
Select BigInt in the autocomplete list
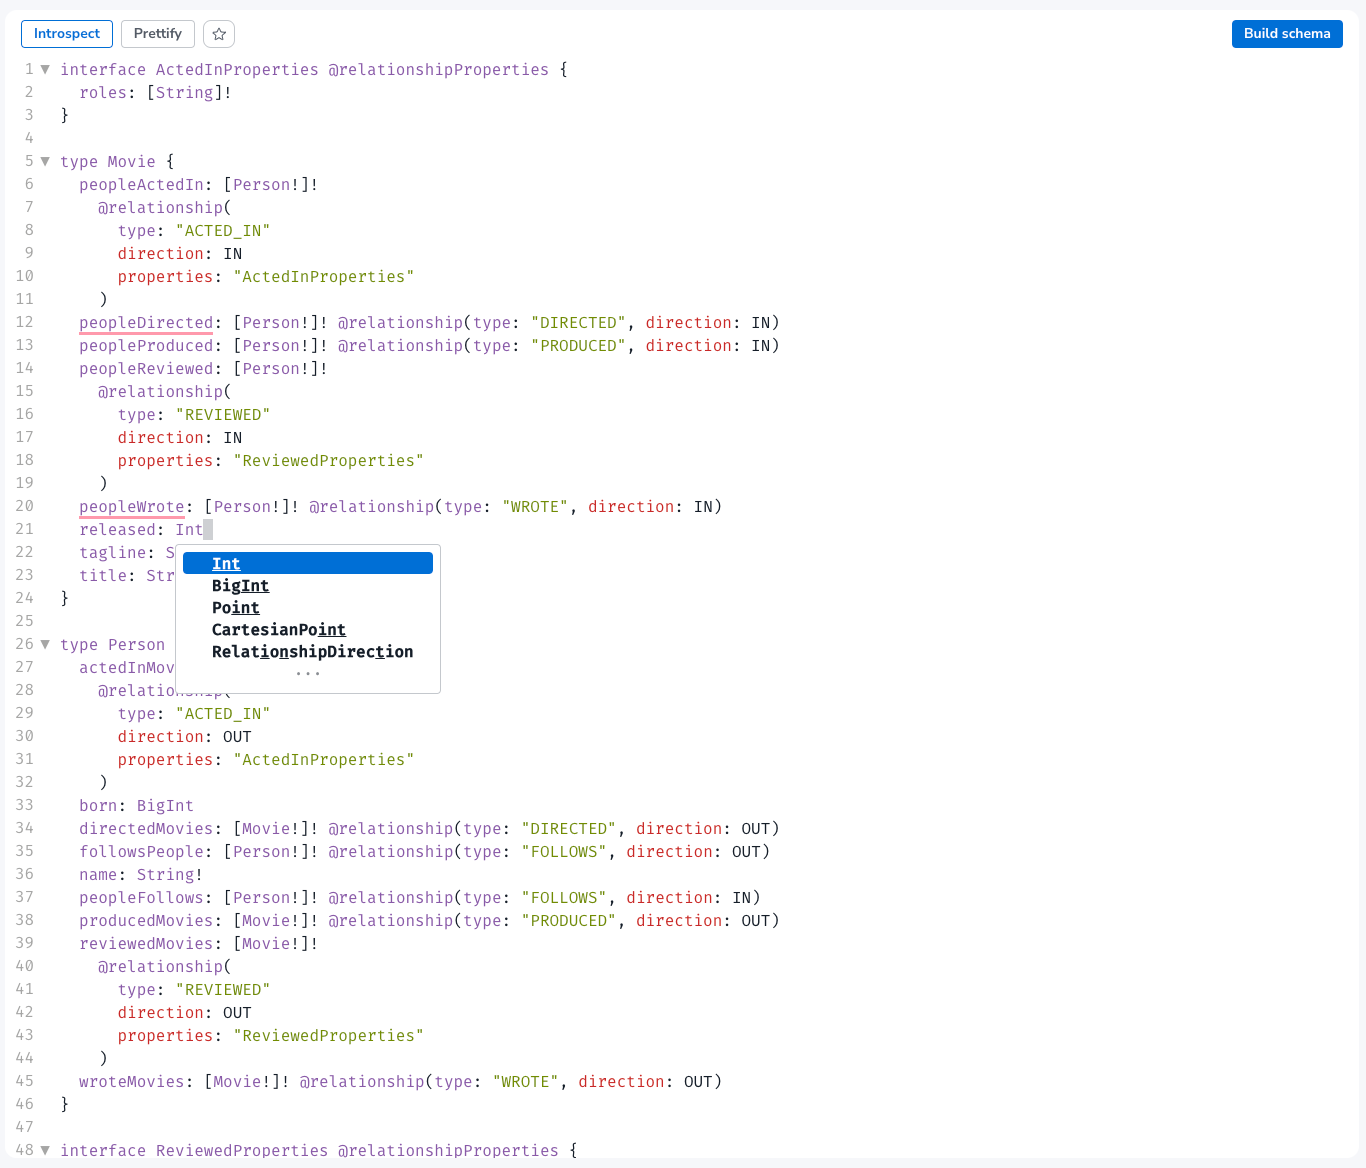(308, 586)
